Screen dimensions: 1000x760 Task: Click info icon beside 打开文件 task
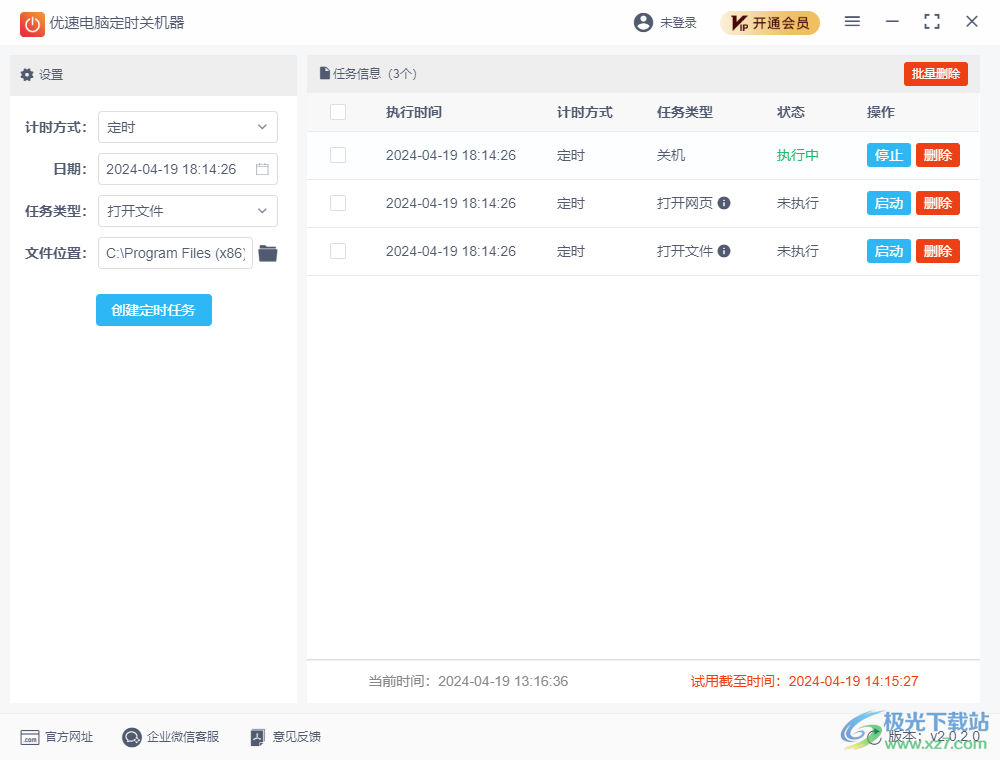(724, 251)
